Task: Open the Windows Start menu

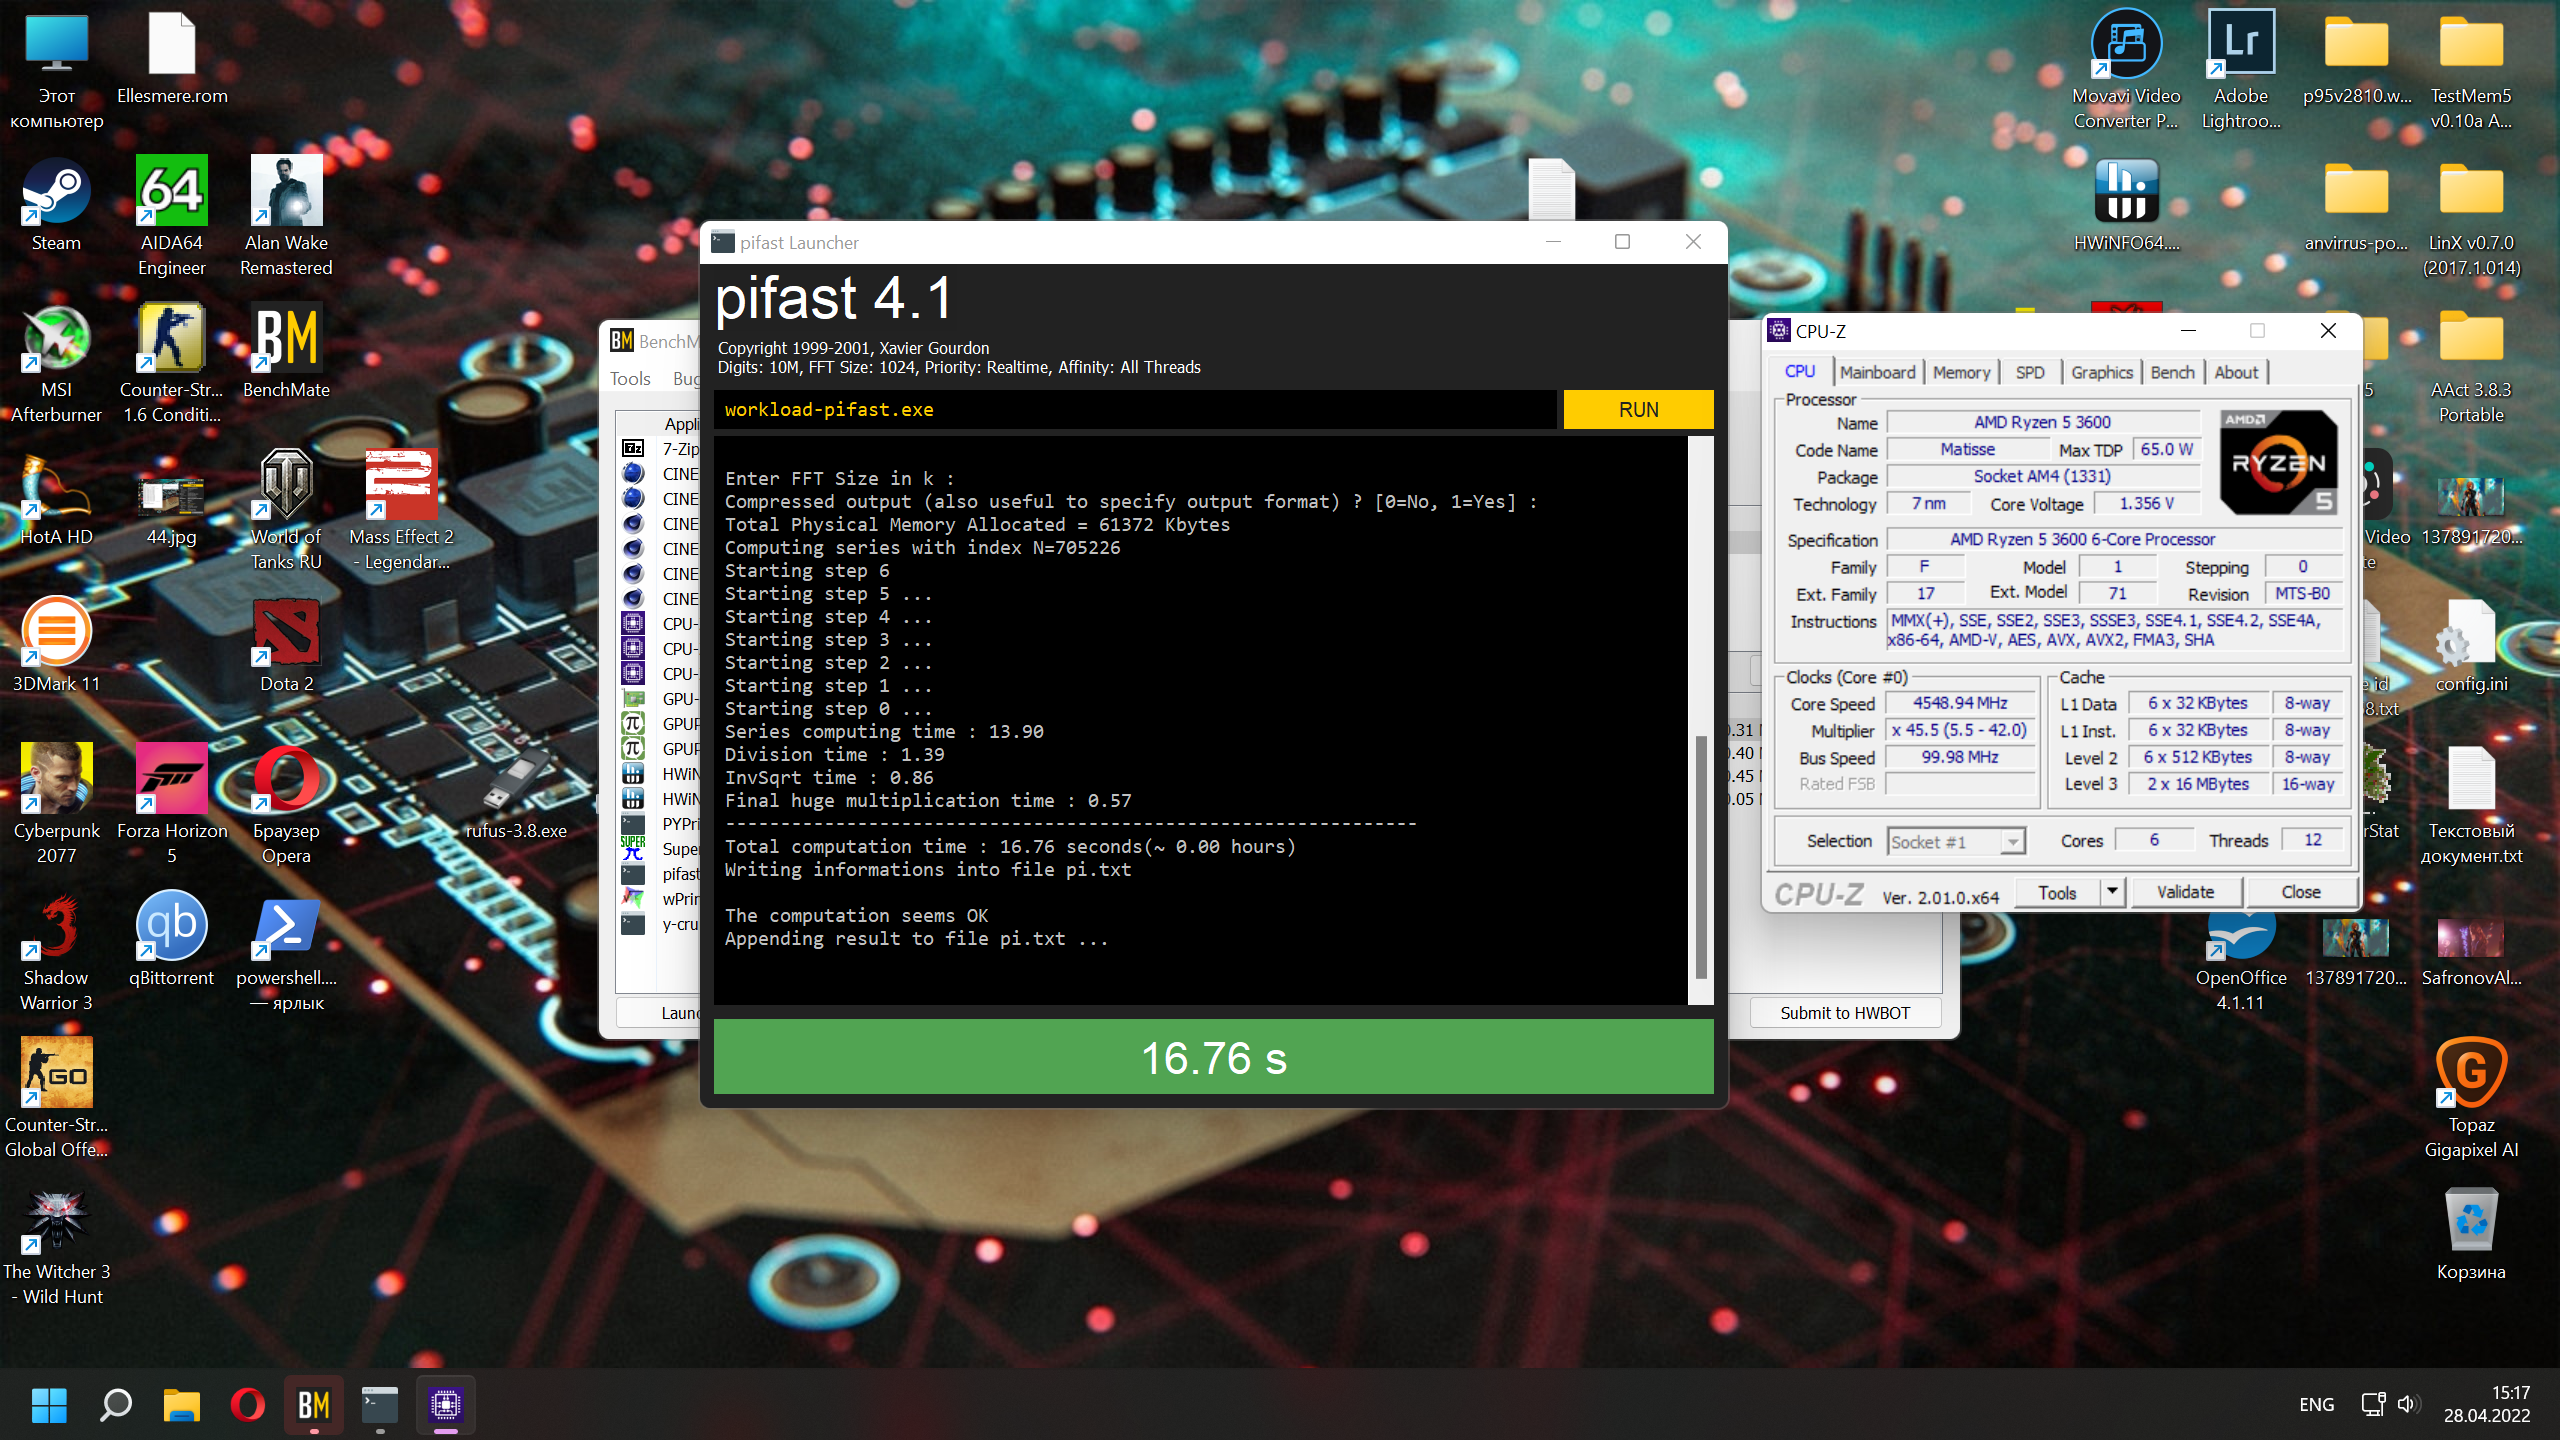Action: point(49,1405)
